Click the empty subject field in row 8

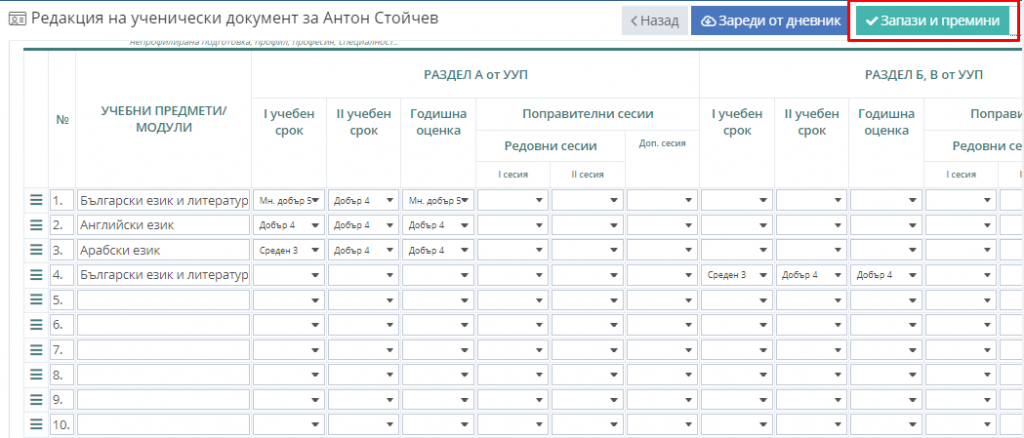coord(163,375)
